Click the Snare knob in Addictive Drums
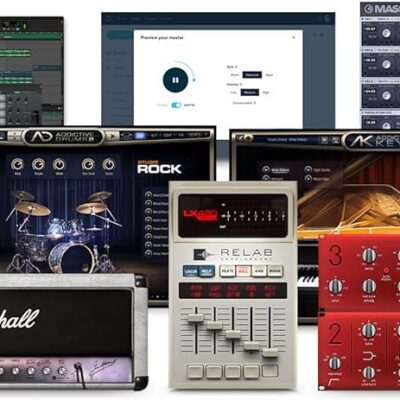 (38, 164)
